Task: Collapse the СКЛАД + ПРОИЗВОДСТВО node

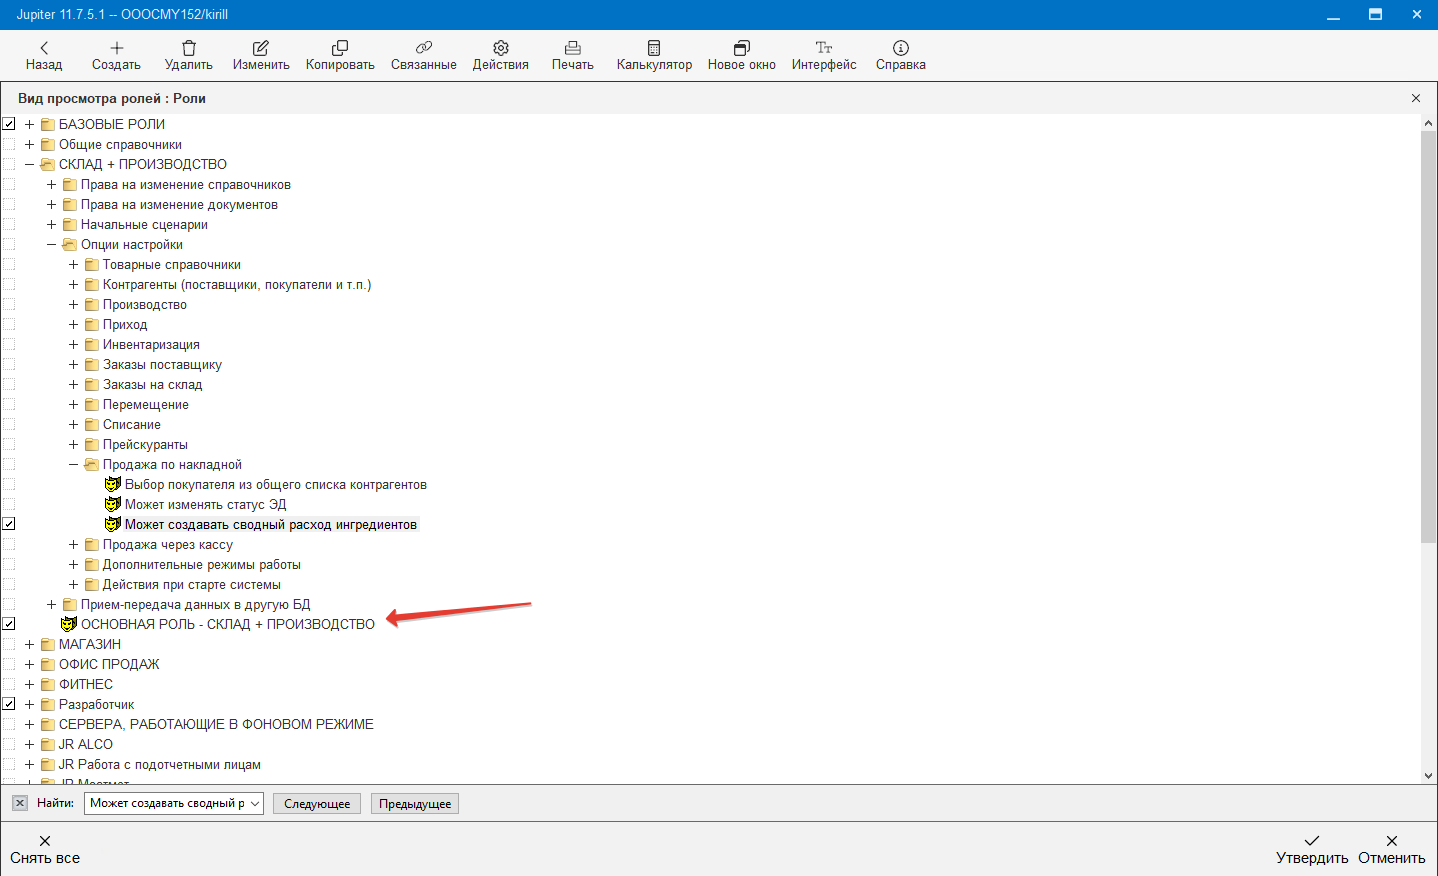Action: tap(29, 164)
